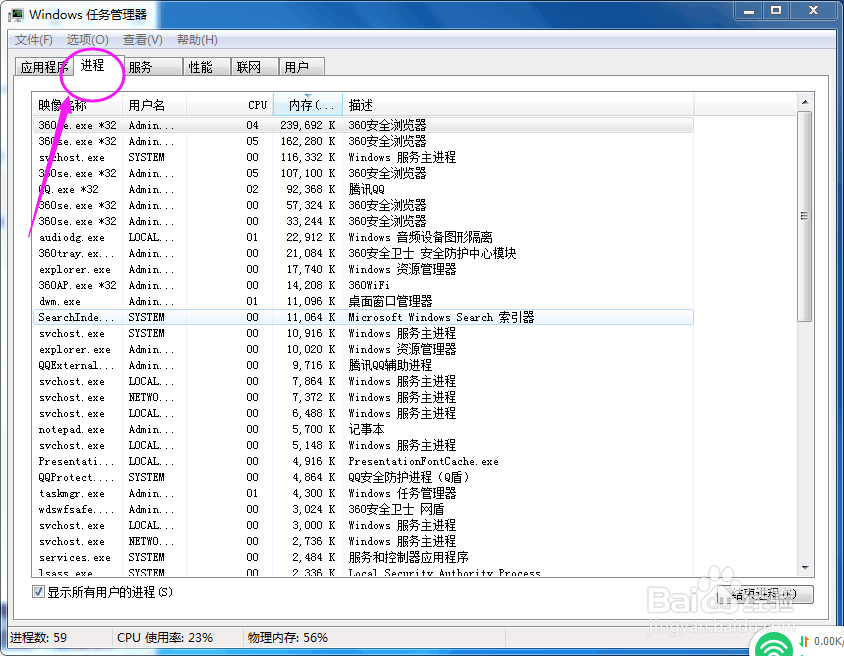
Task: Select explorer.exe using 17,740 K
Action: pyautogui.click(x=363, y=269)
